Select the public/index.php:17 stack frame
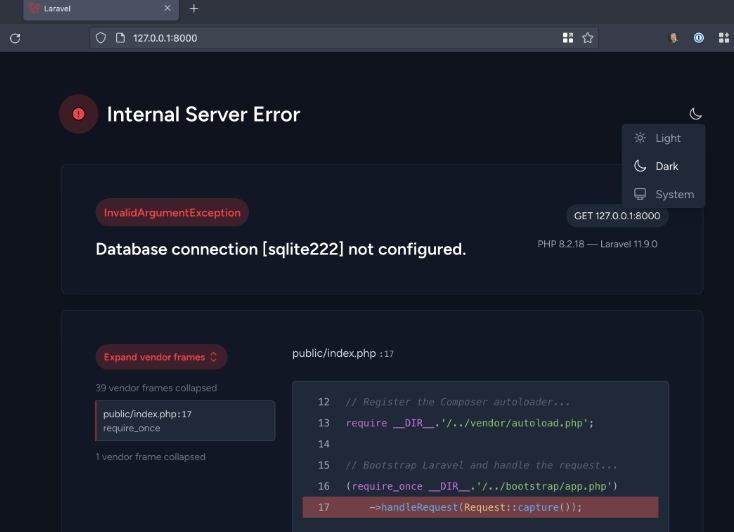The height and width of the screenshot is (532, 734). pyautogui.click(x=185, y=421)
